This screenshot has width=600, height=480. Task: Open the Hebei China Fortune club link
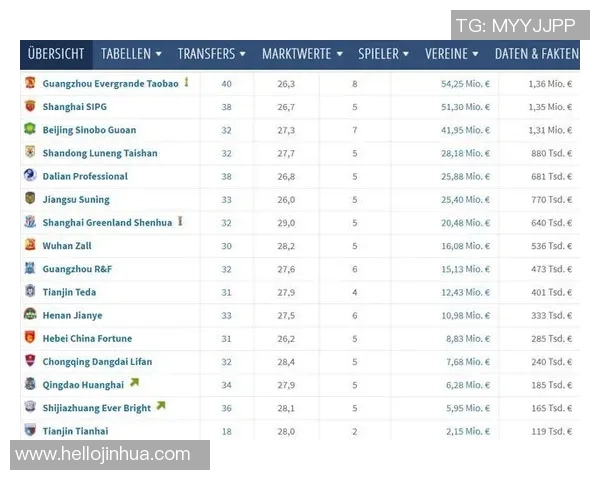pos(87,338)
